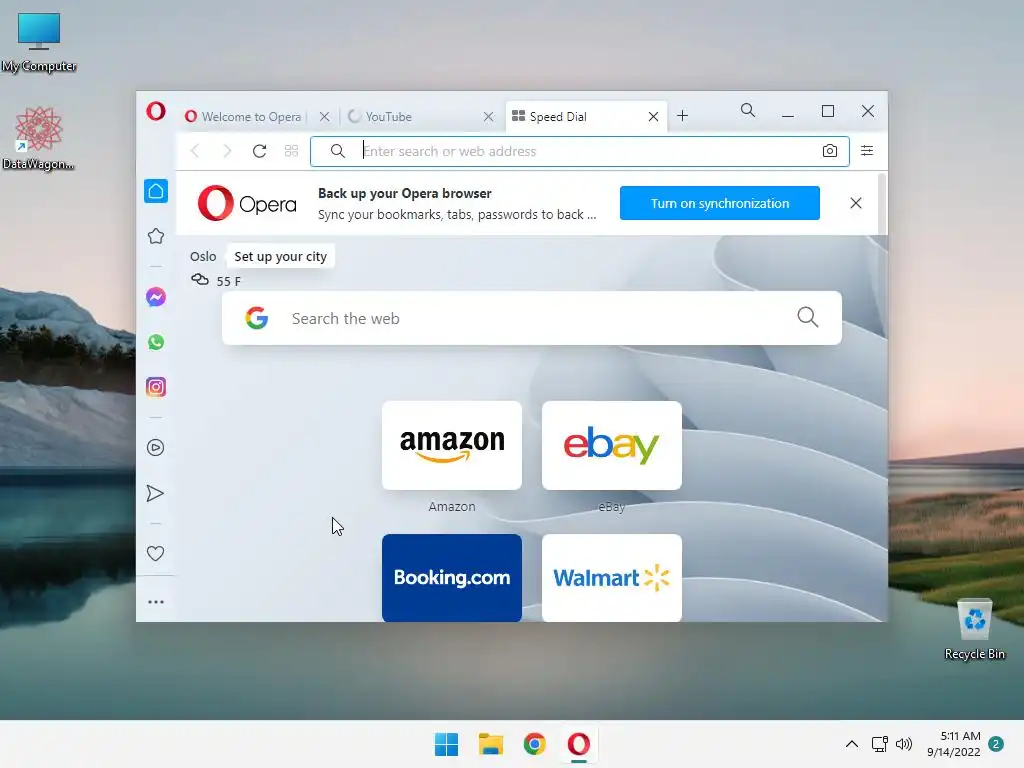Select the DataWagon desktop shortcut
This screenshot has width=1024, height=768.
(39, 138)
